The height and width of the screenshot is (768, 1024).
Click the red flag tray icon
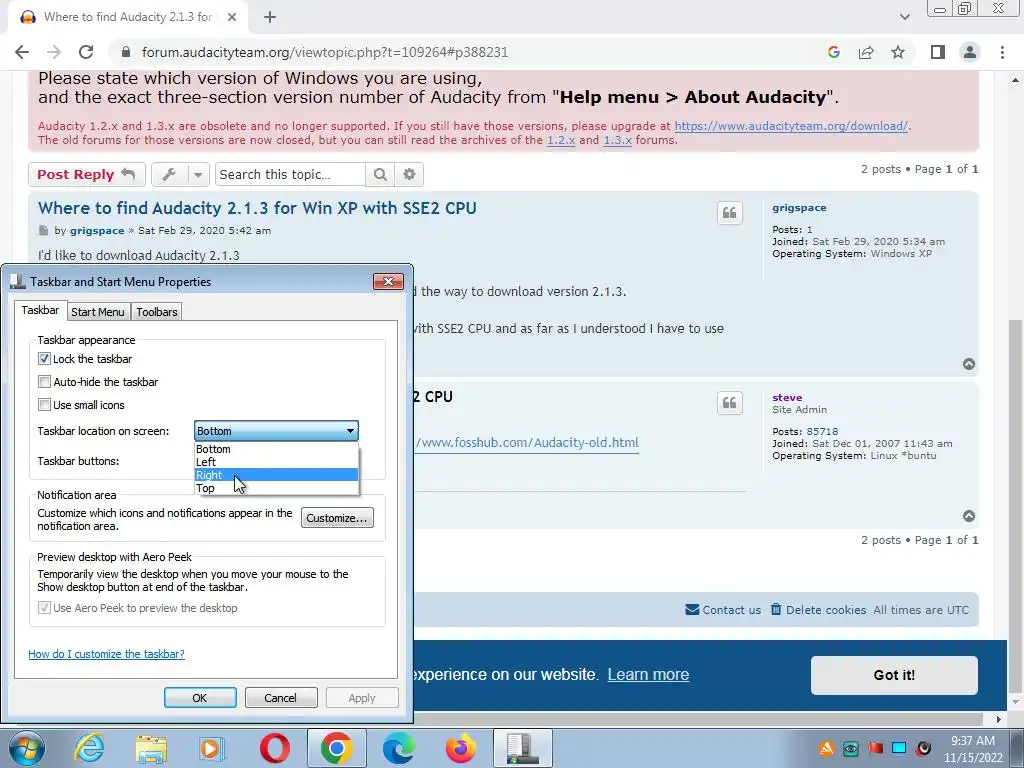click(x=875, y=748)
